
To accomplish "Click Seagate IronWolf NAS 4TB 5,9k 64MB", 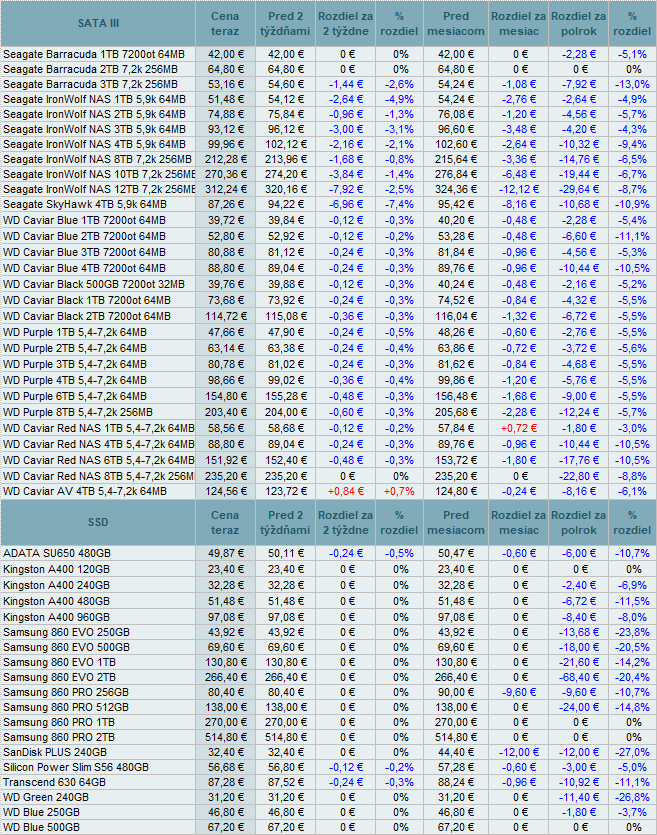I will [94, 144].
